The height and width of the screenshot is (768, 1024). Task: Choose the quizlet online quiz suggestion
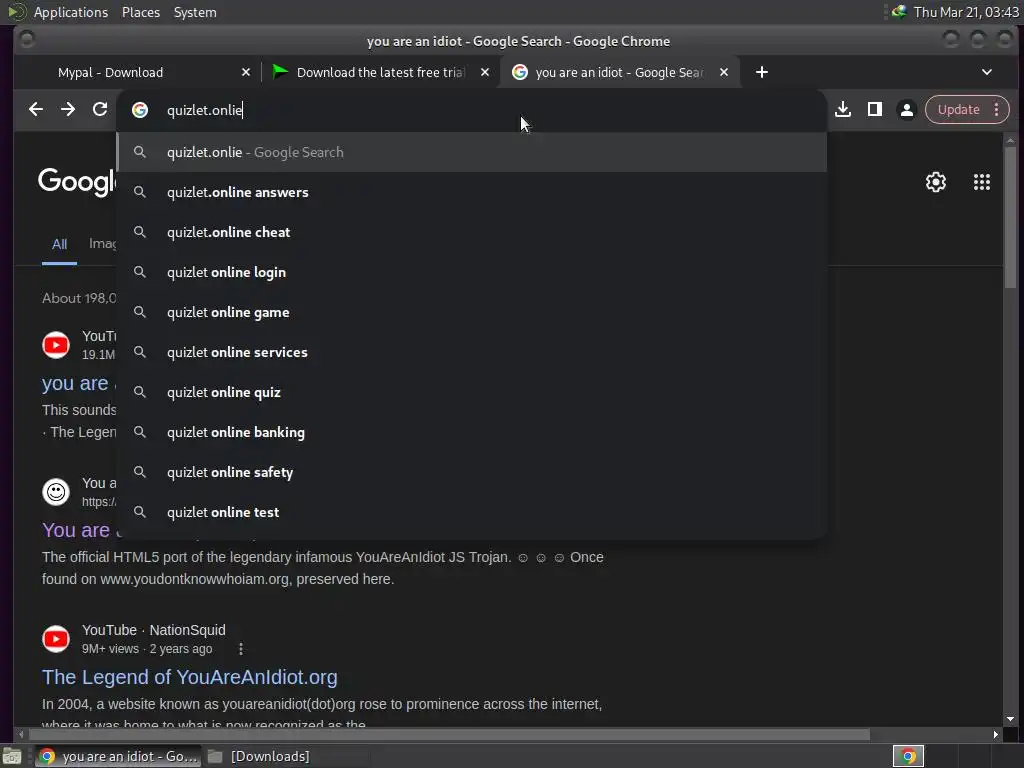(472, 392)
